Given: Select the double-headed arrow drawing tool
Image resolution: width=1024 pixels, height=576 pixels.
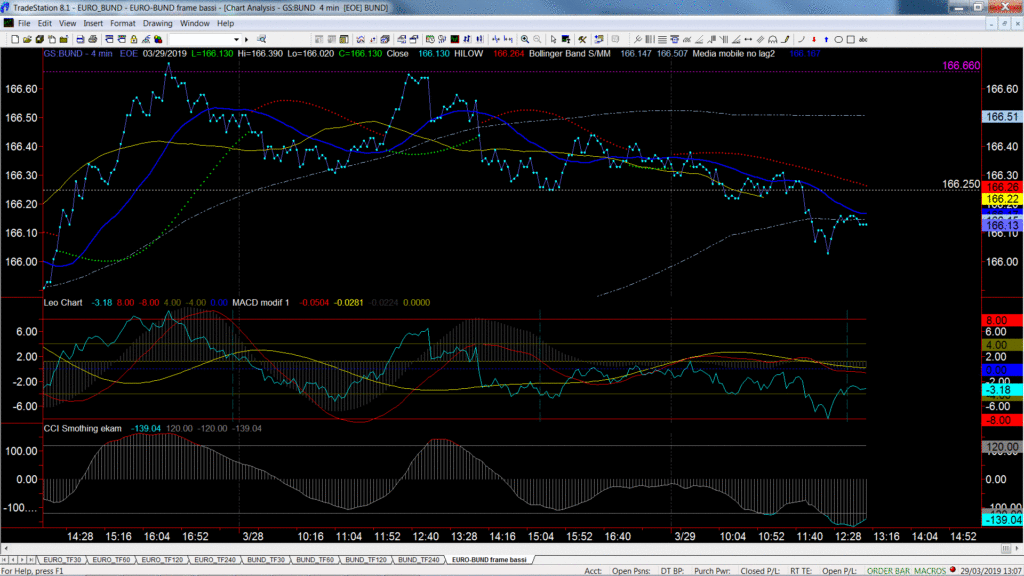Looking at the screenshot, I should (748, 39).
